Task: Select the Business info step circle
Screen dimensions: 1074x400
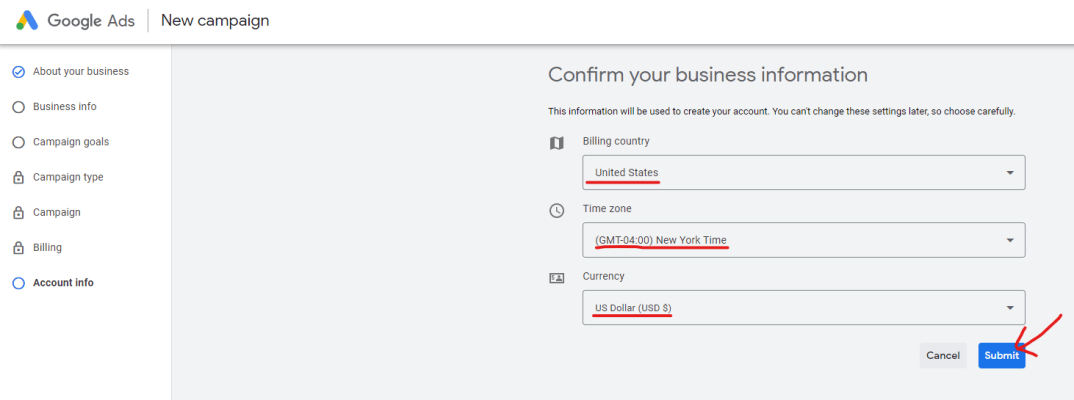Action: [x=19, y=107]
